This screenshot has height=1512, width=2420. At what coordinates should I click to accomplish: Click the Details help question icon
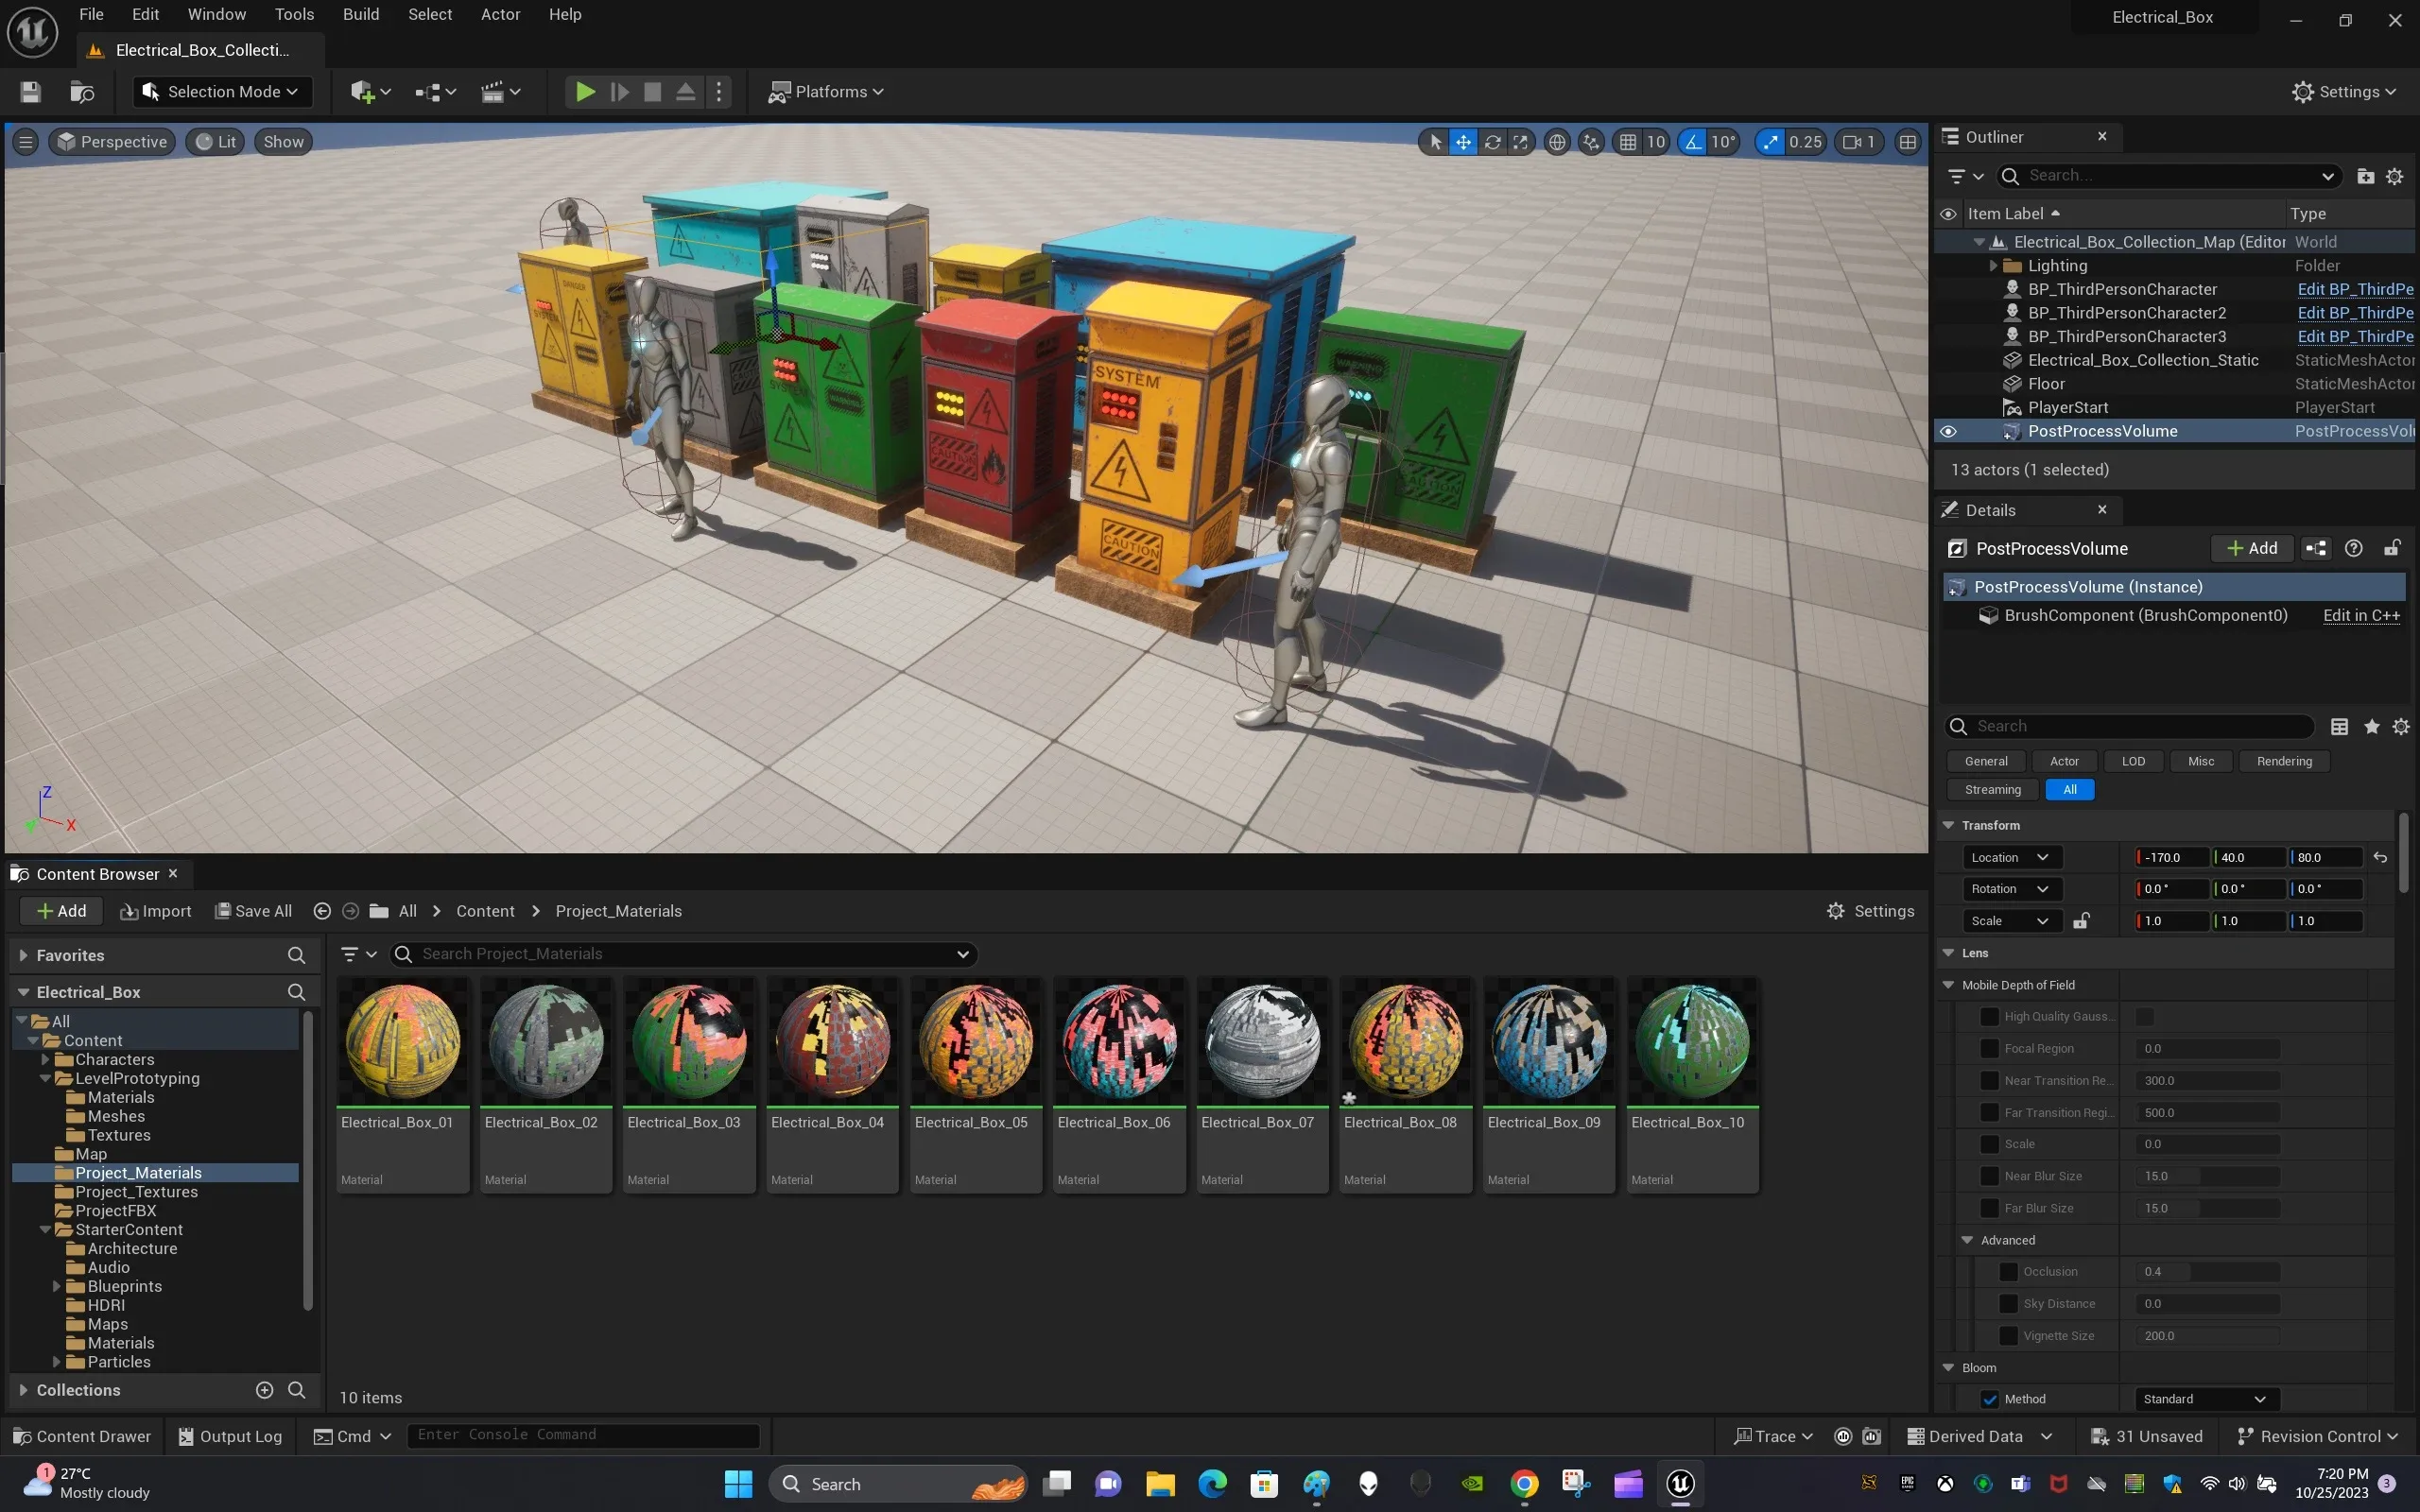point(2353,548)
